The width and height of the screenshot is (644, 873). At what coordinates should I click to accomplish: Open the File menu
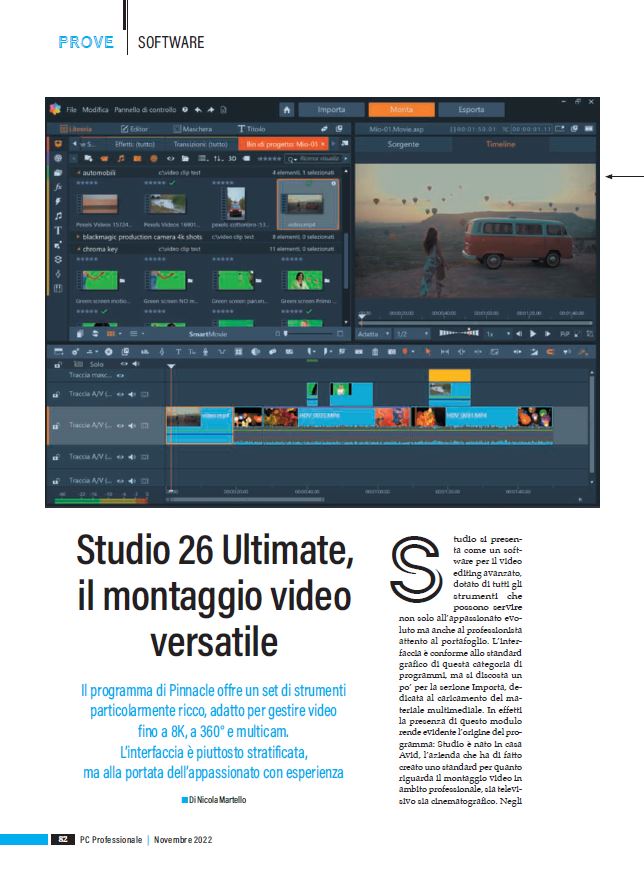click(72, 110)
